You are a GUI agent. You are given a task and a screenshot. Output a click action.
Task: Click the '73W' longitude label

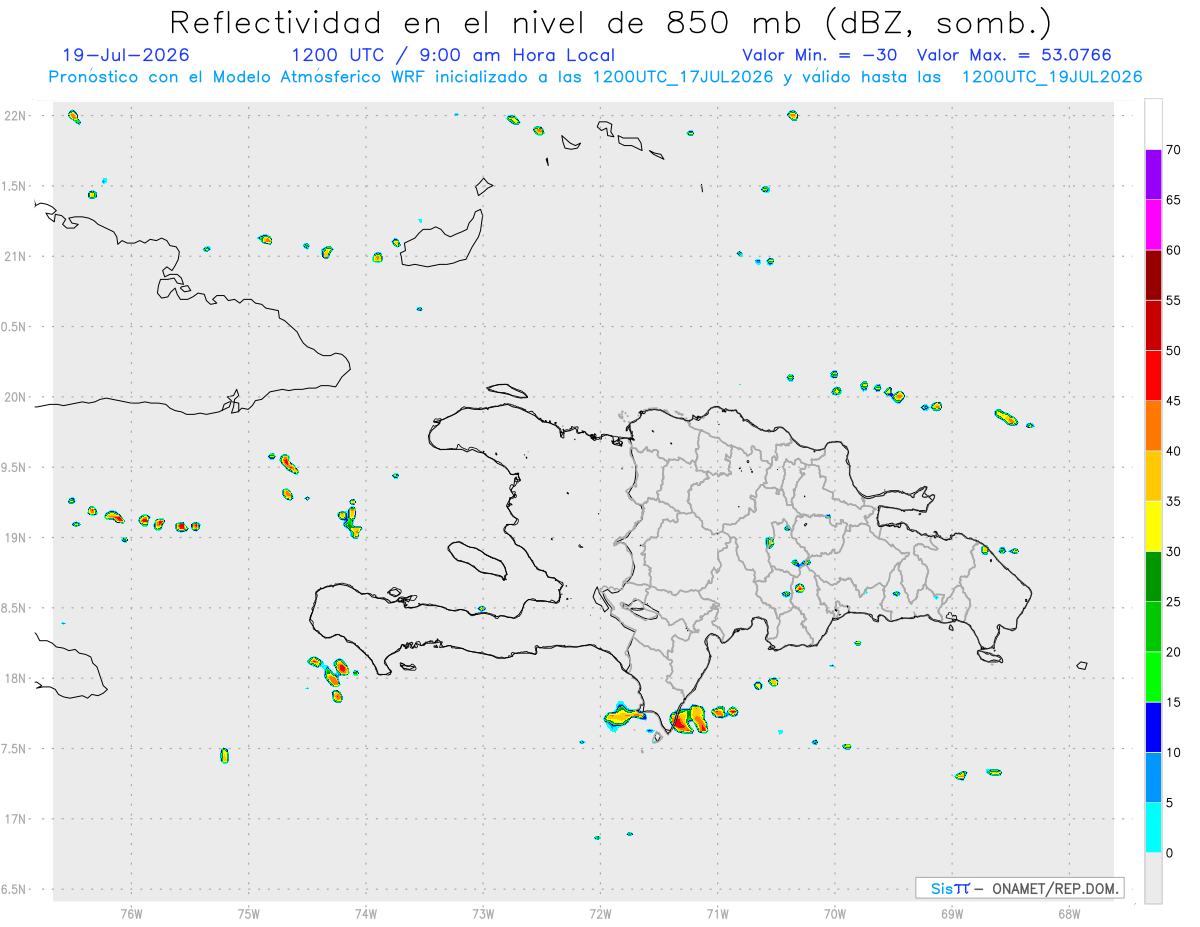[483, 913]
